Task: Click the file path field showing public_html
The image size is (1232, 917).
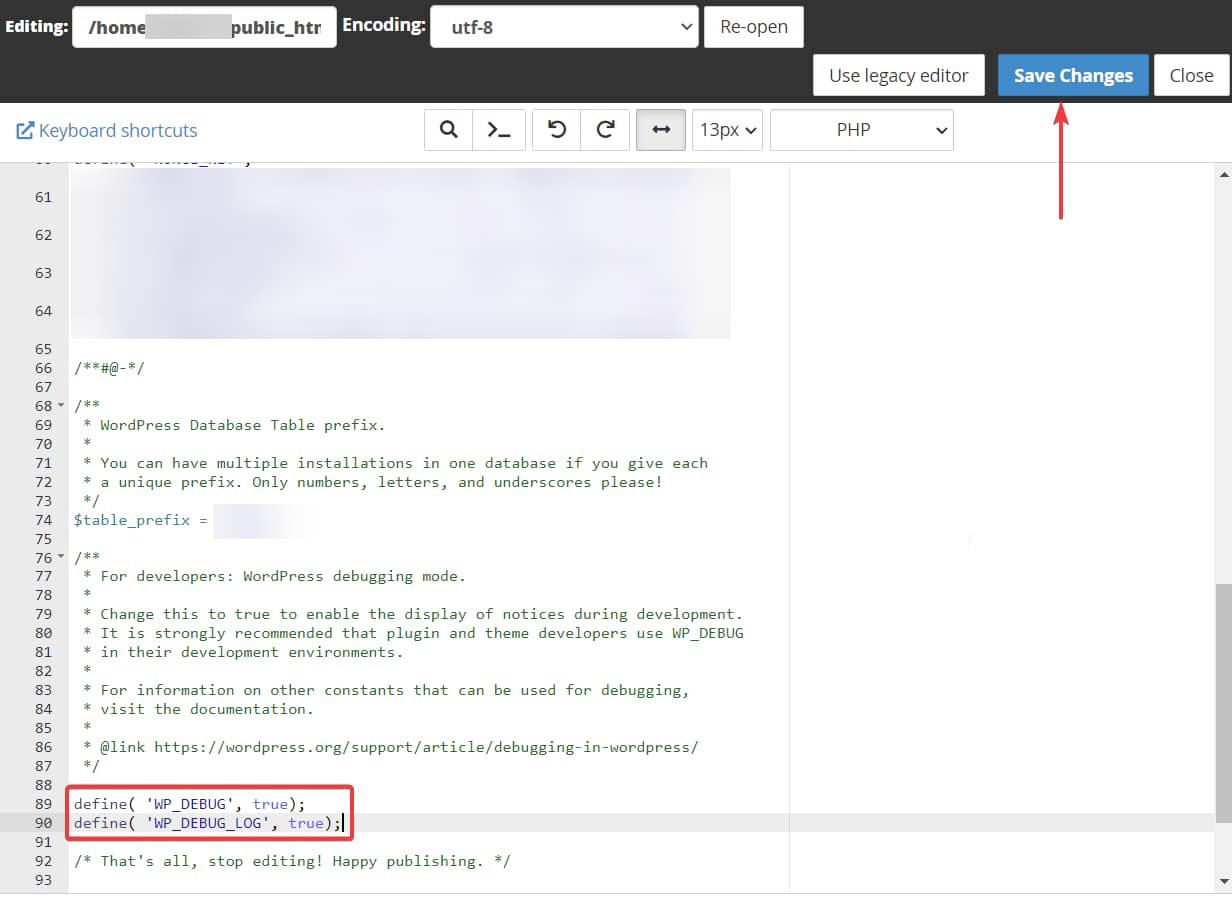Action: (x=204, y=26)
